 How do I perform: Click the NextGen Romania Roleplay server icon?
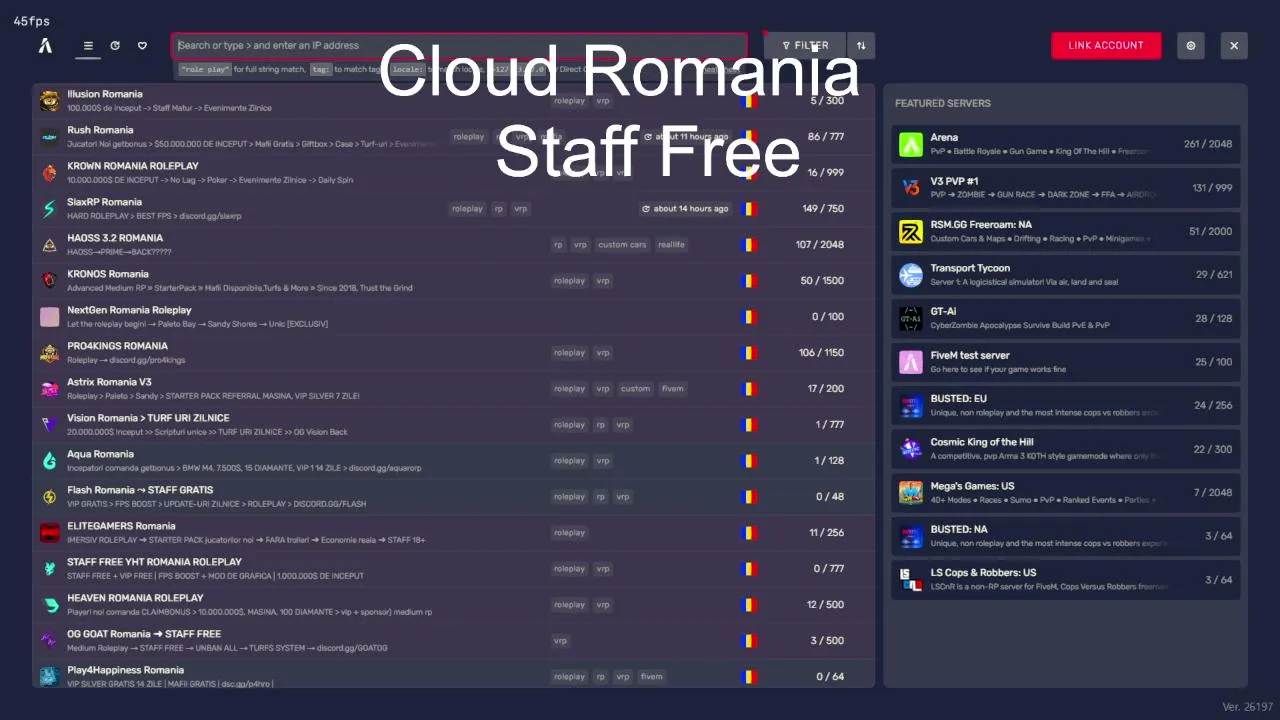point(49,317)
